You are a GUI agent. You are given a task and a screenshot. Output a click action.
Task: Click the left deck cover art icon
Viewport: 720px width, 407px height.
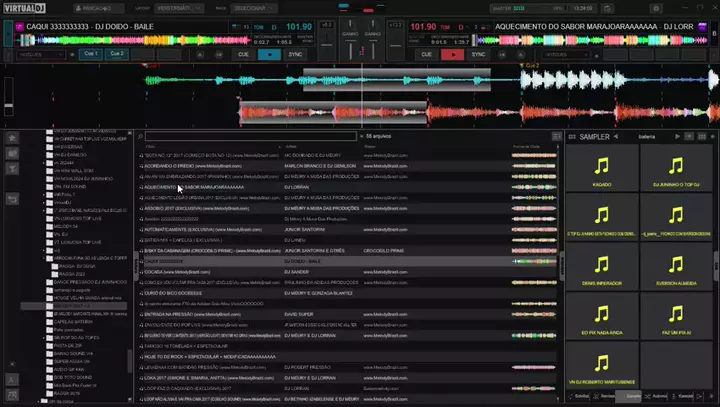click(x=19, y=27)
